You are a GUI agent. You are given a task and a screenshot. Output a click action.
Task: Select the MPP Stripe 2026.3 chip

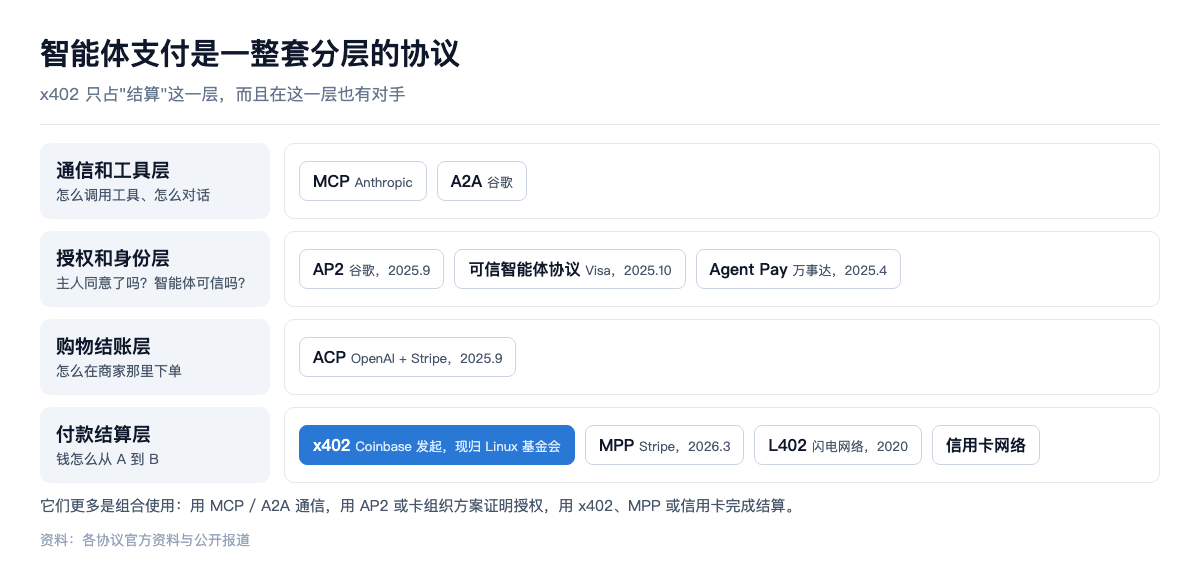pos(664,445)
